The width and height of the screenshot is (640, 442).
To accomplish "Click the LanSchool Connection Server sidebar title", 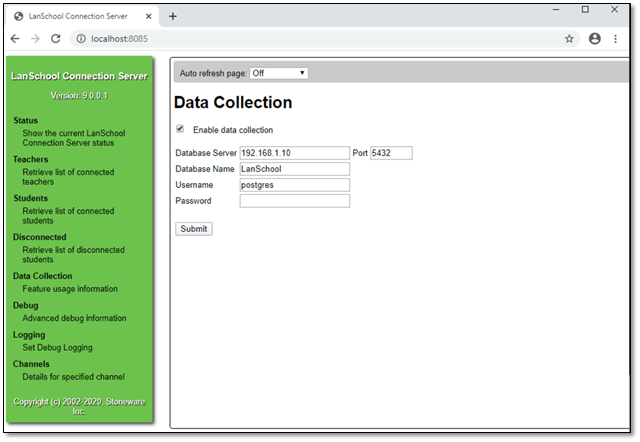I will pyautogui.click(x=79, y=76).
